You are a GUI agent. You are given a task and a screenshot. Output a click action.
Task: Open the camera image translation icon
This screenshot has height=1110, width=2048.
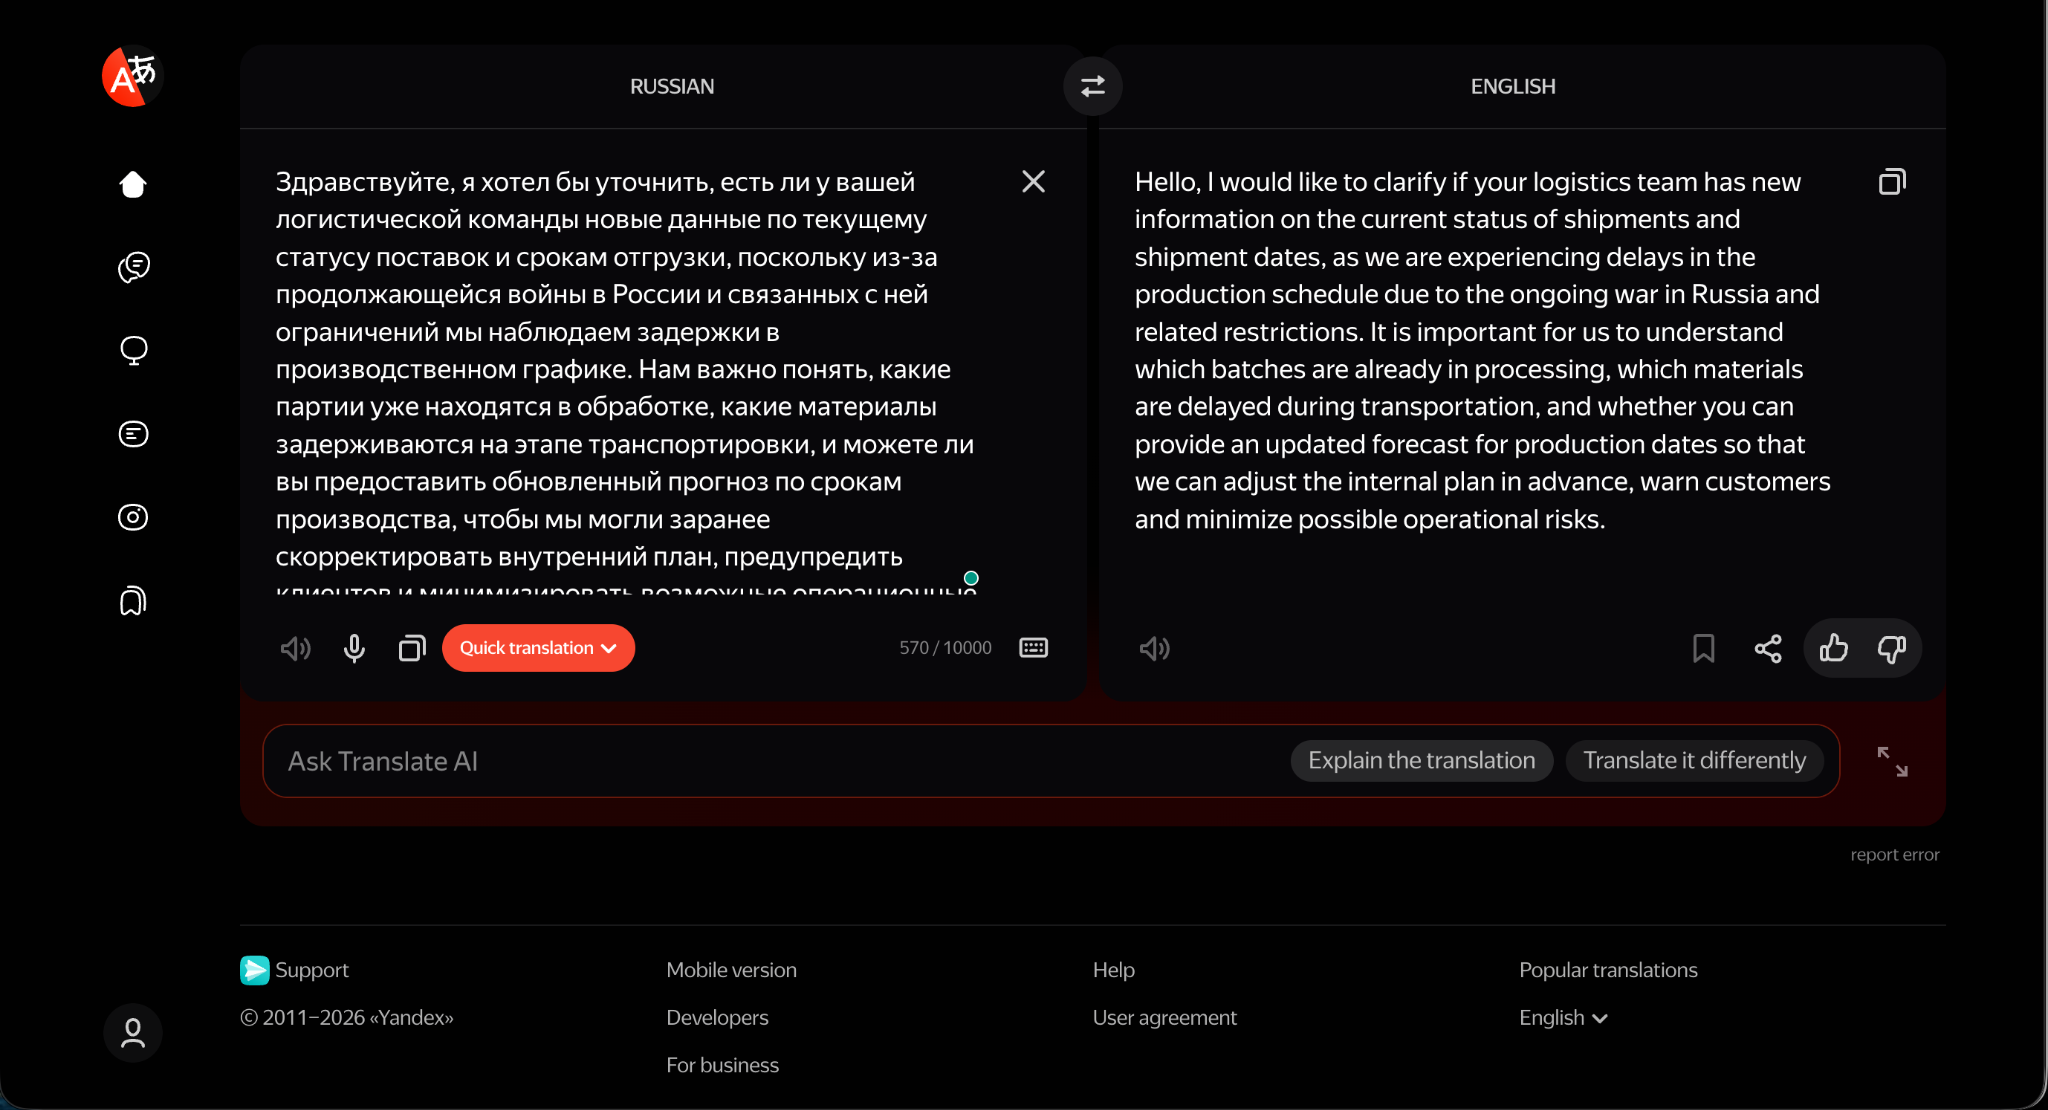point(133,517)
